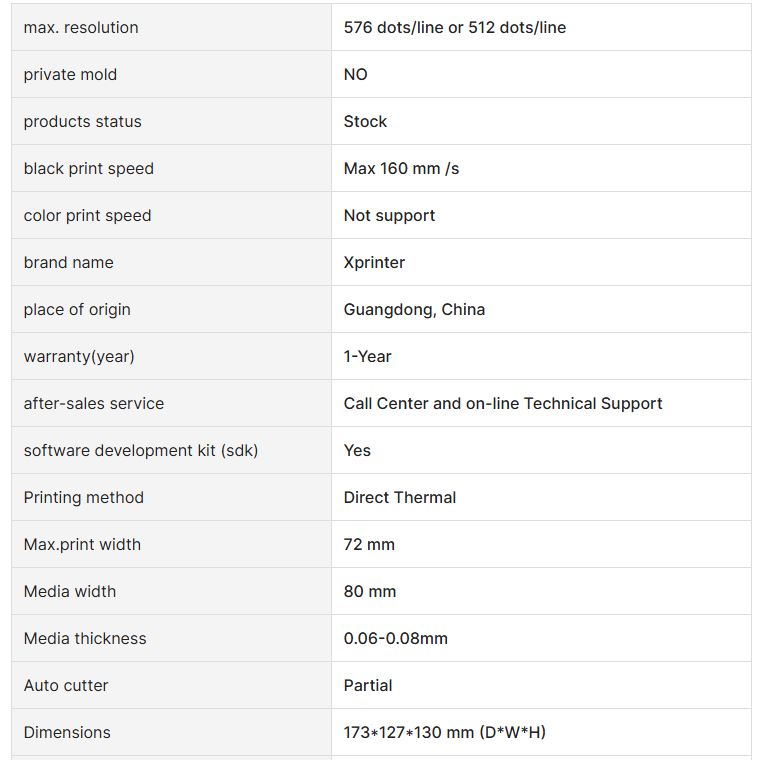This screenshot has height=760, width=763.
Task: Select the 'Direct Thermal' printing method value
Action: 399,497
